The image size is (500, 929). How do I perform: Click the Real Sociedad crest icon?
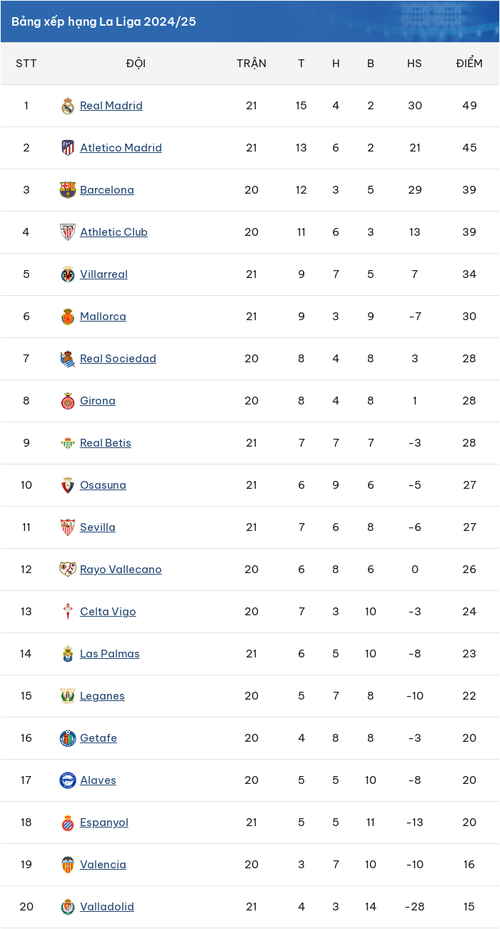point(68,358)
